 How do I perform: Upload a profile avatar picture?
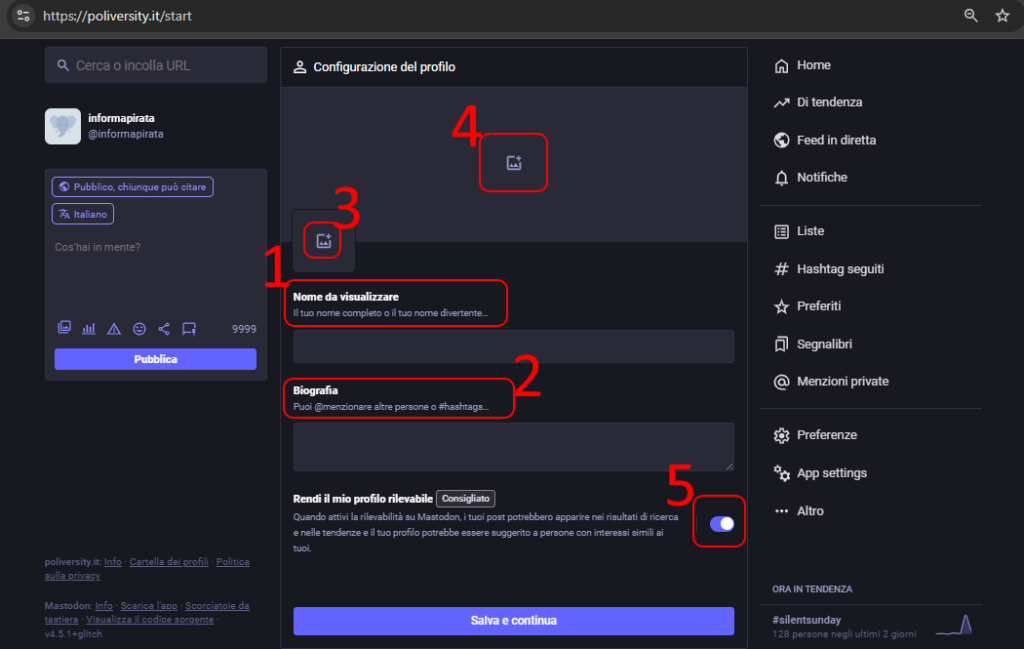click(x=323, y=240)
